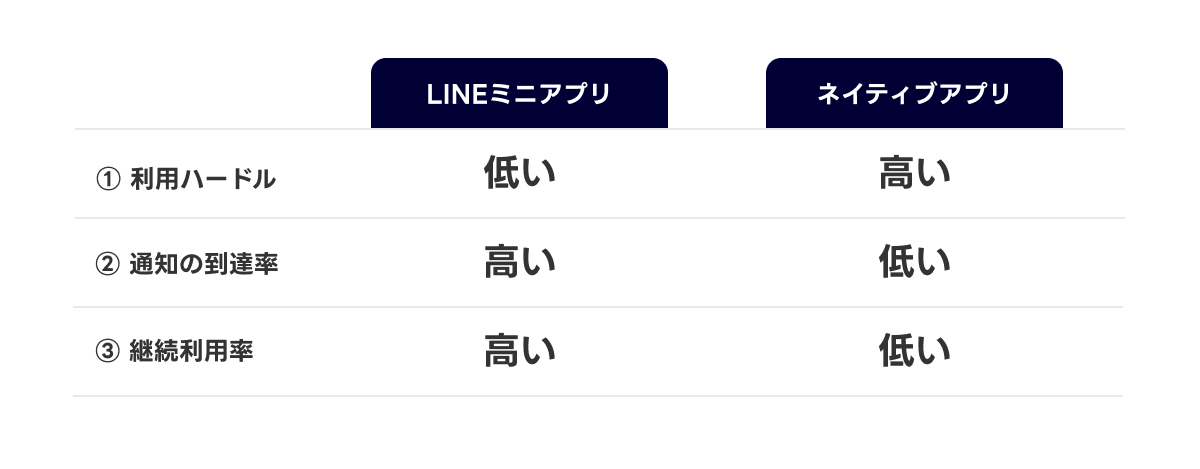Select the ネイティブアプリ header tab
The width and height of the screenshot is (1200, 469).
pos(914,93)
